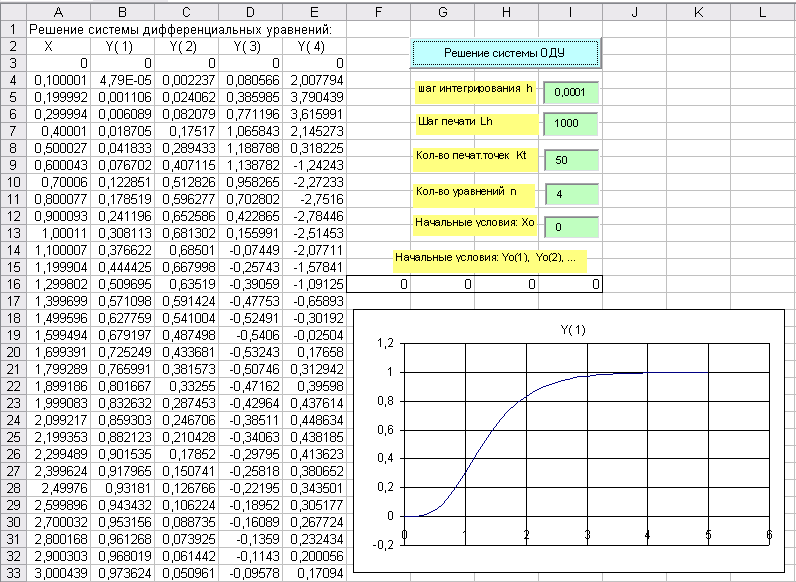Select cell with value 3,790439
This screenshot has height=582, width=796.
[314, 97]
